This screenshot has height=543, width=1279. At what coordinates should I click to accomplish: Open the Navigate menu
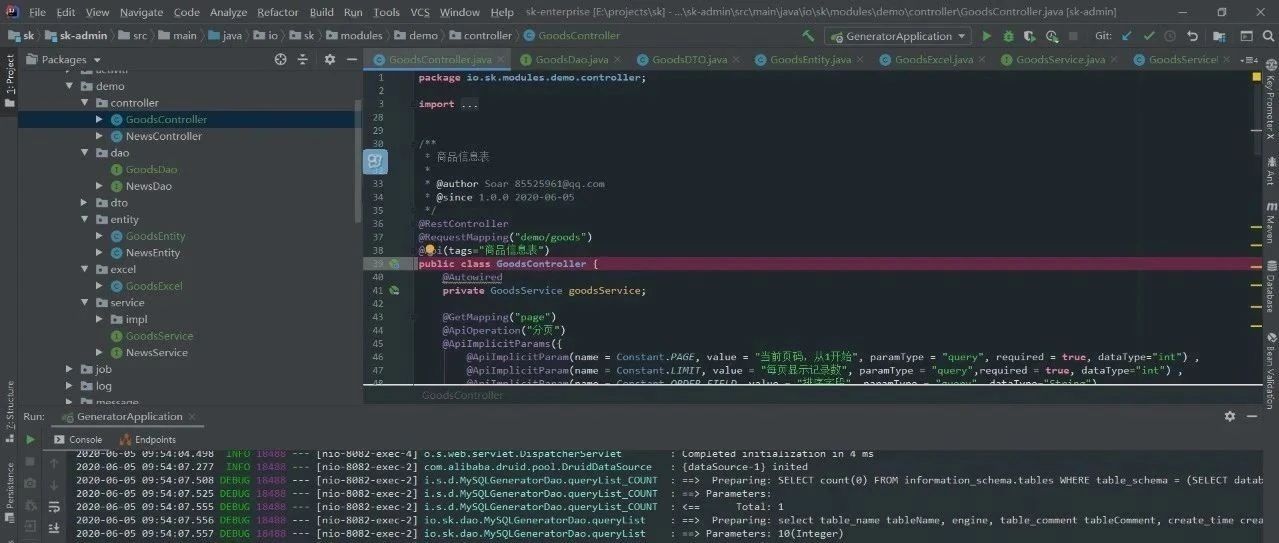tap(141, 12)
